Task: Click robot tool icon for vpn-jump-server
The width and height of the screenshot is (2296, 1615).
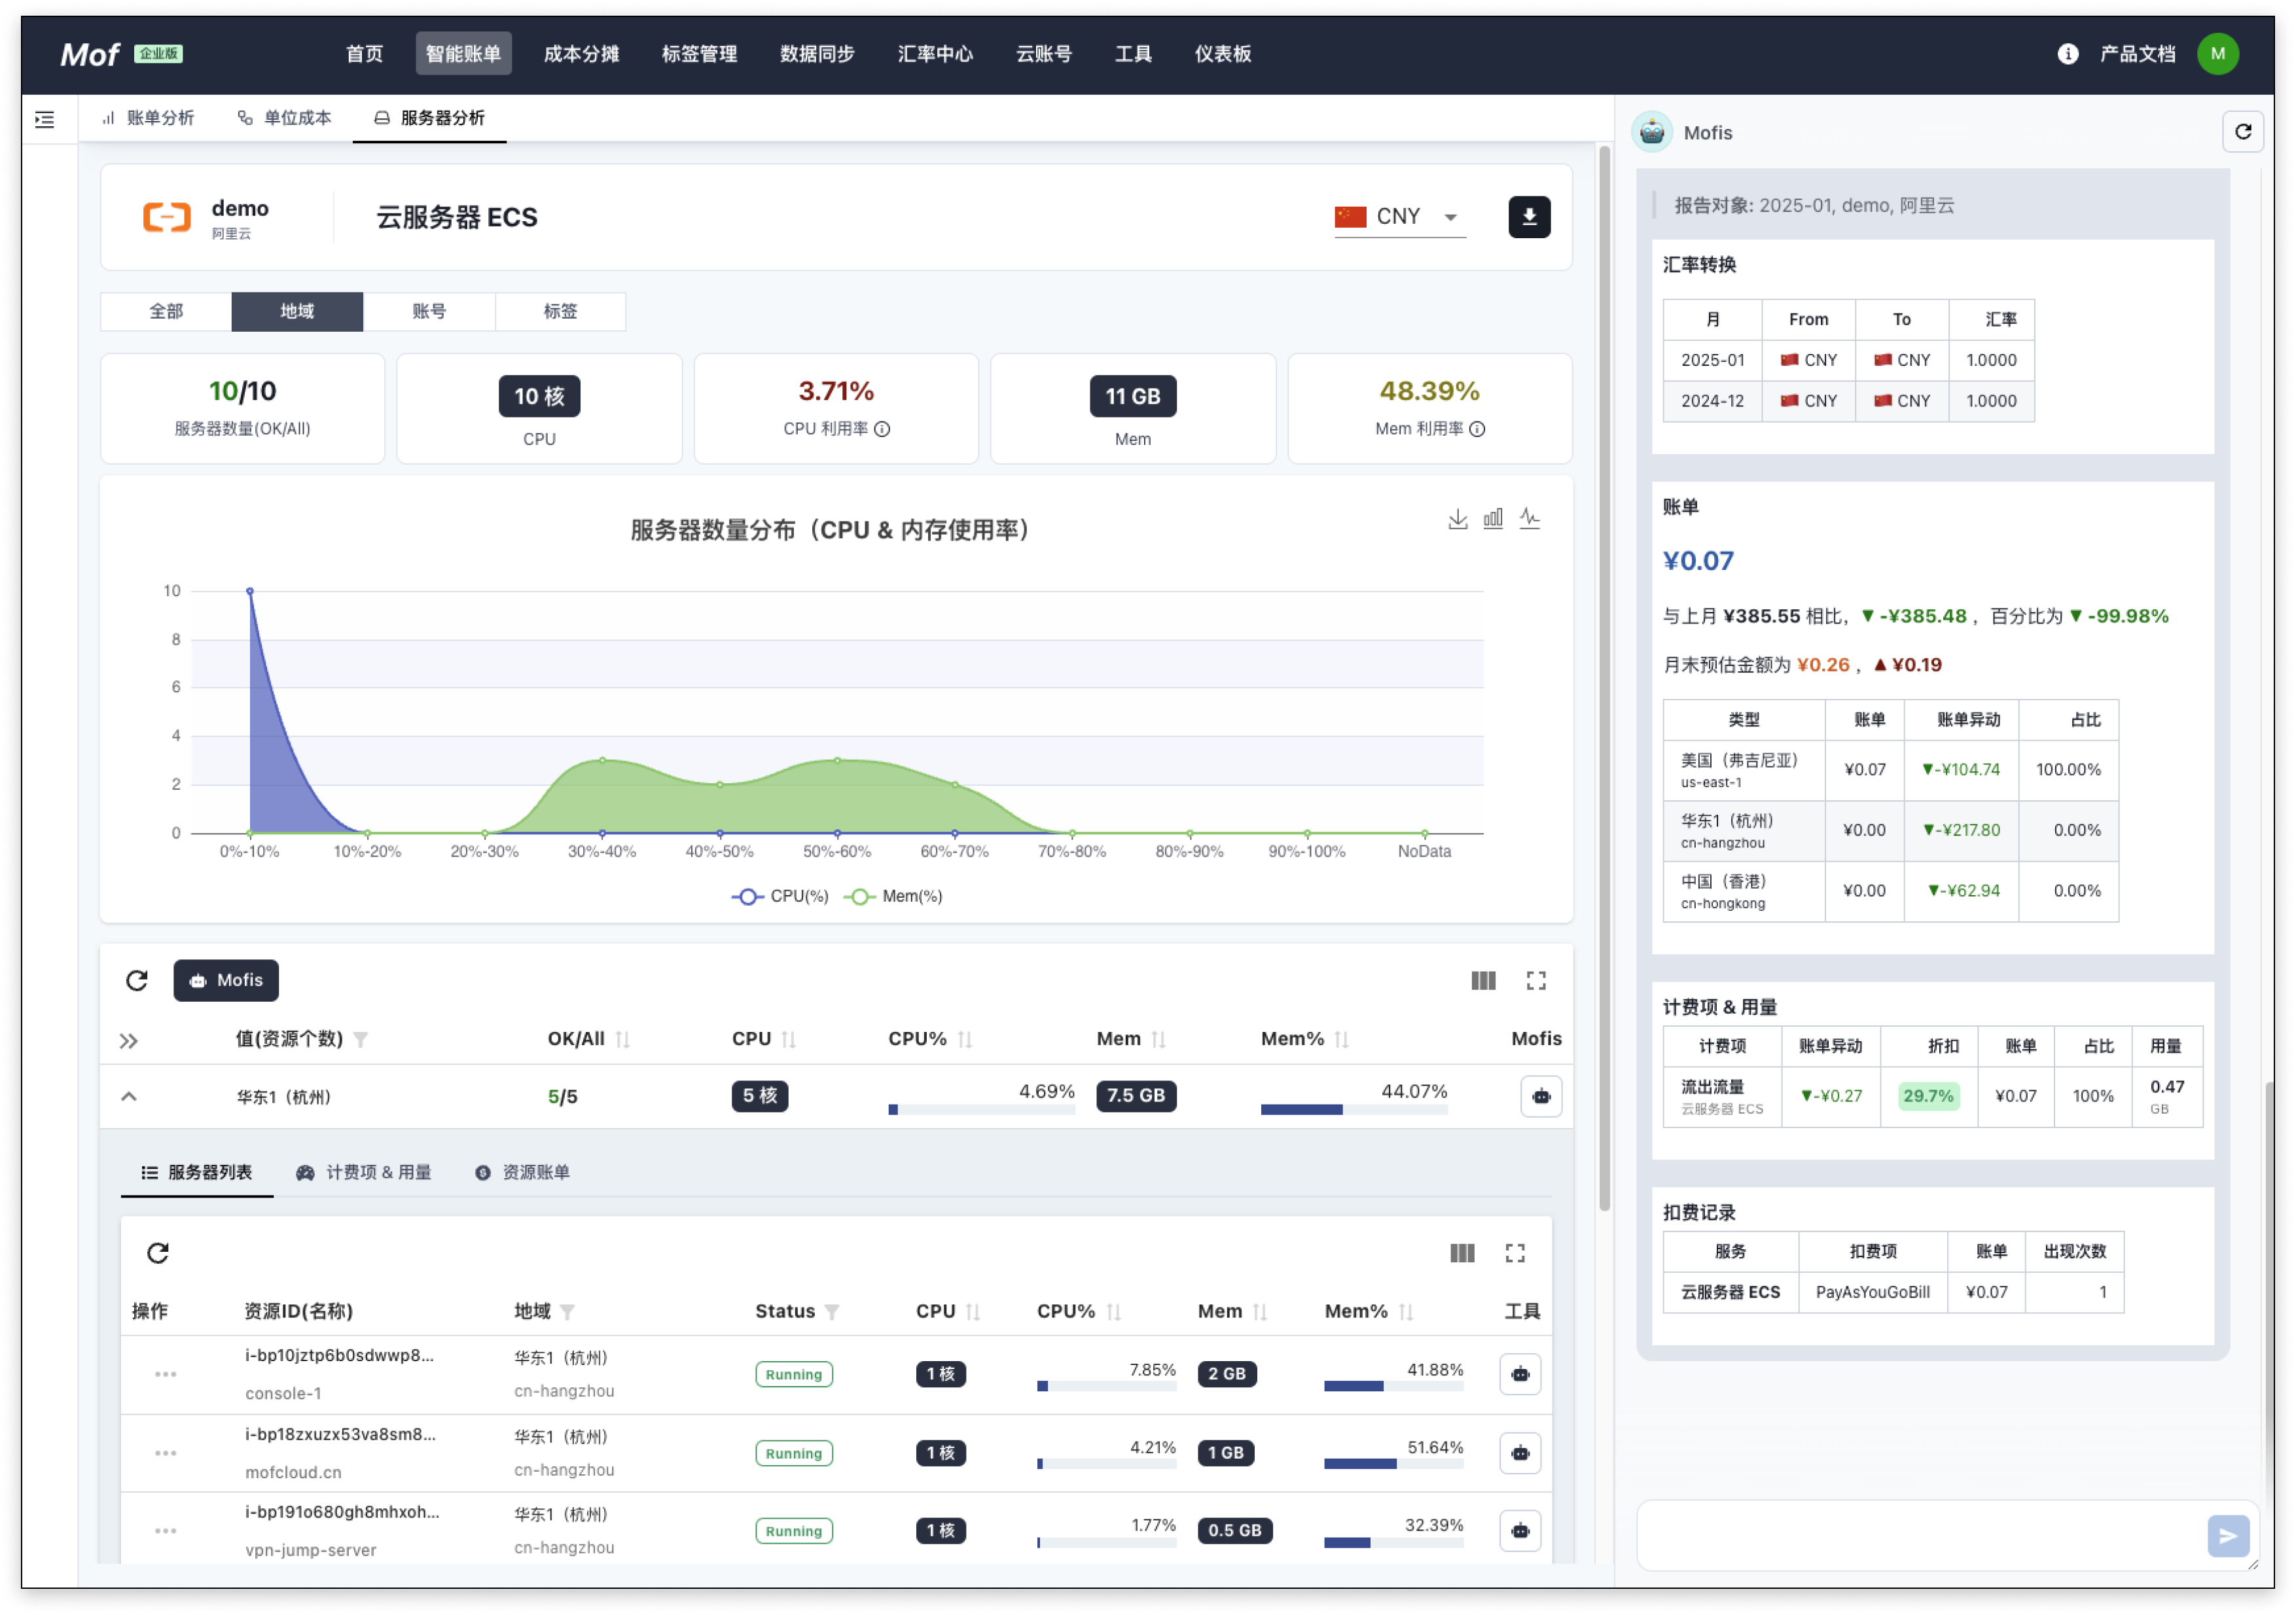Action: click(x=1520, y=1531)
